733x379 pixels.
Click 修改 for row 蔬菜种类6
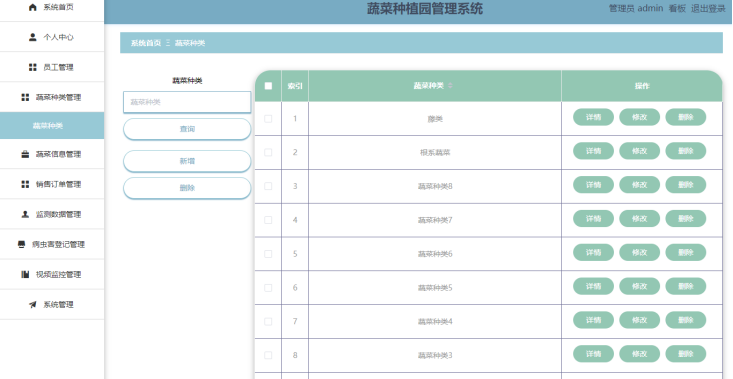click(640, 252)
